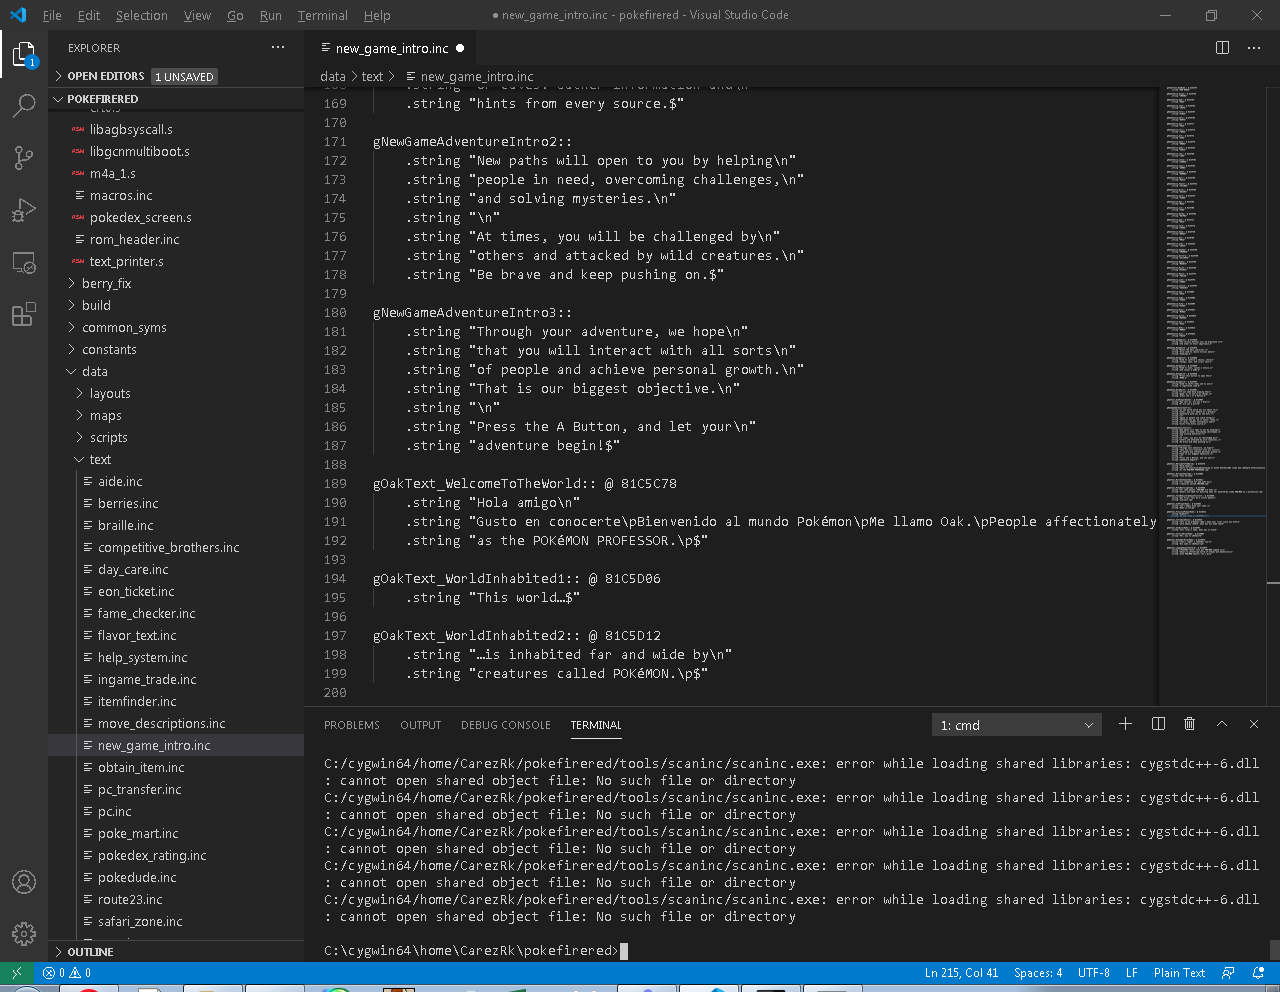Open pokedude.inc file in explorer
Viewport: 1280px width, 992px height.
pos(137,878)
